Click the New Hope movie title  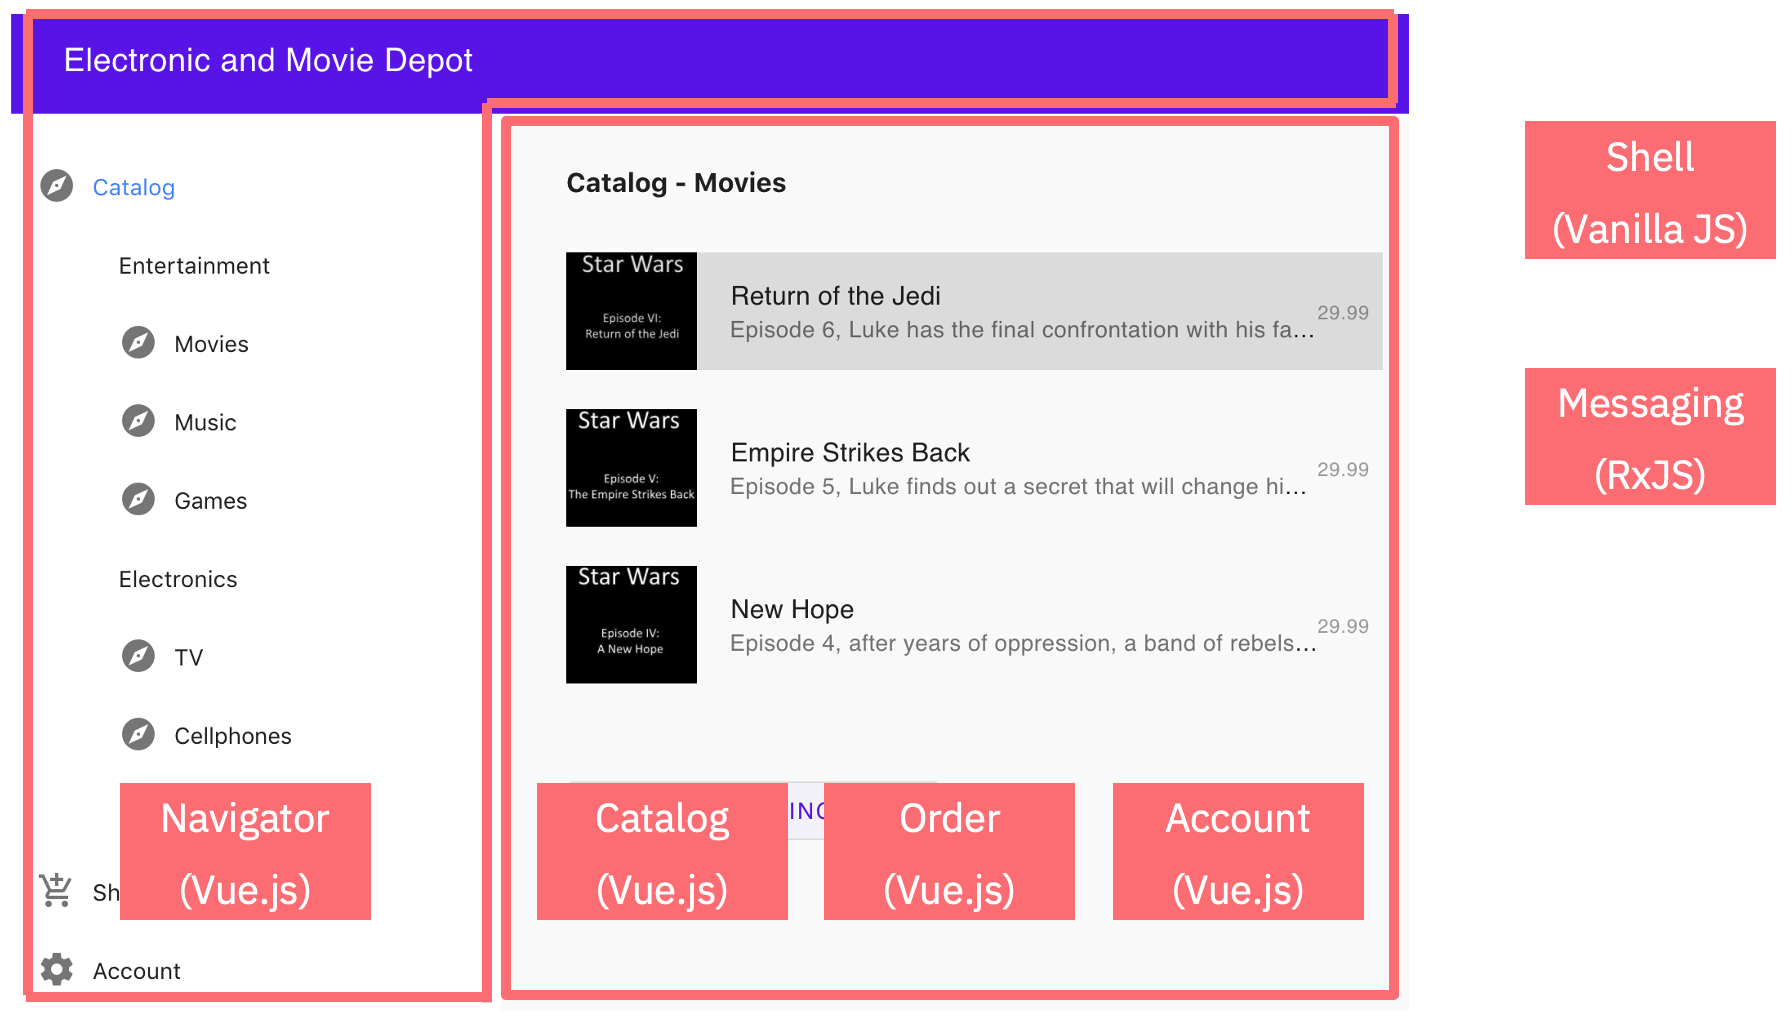(x=792, y=610)
